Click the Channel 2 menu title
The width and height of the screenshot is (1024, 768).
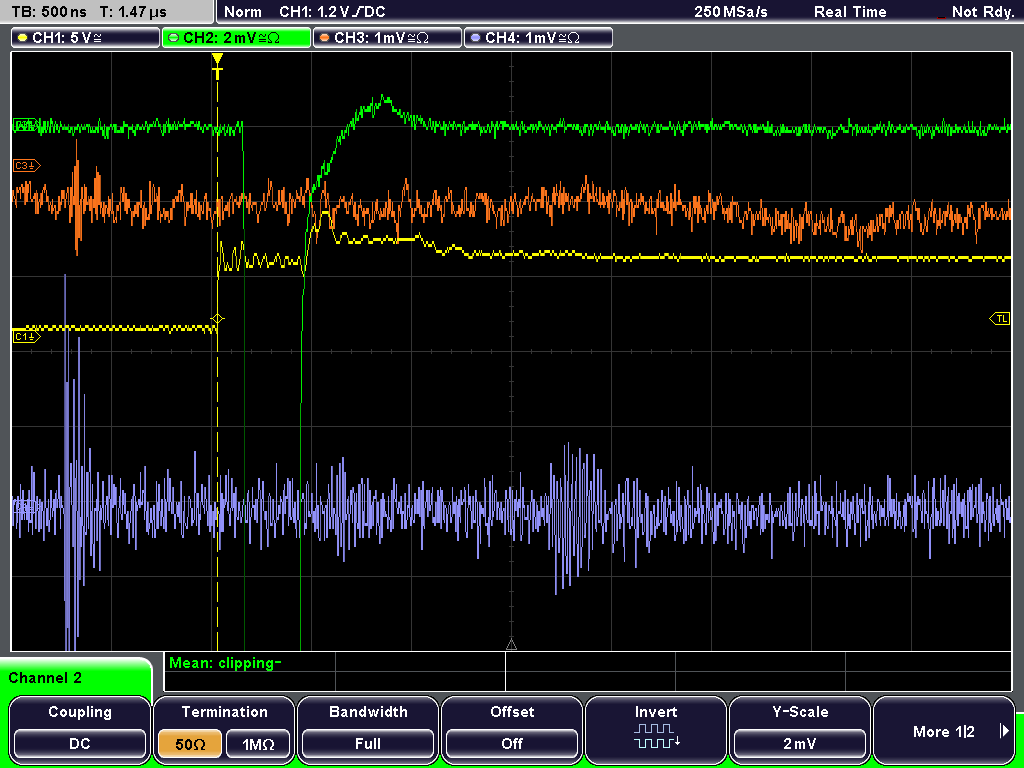(45, 678)
